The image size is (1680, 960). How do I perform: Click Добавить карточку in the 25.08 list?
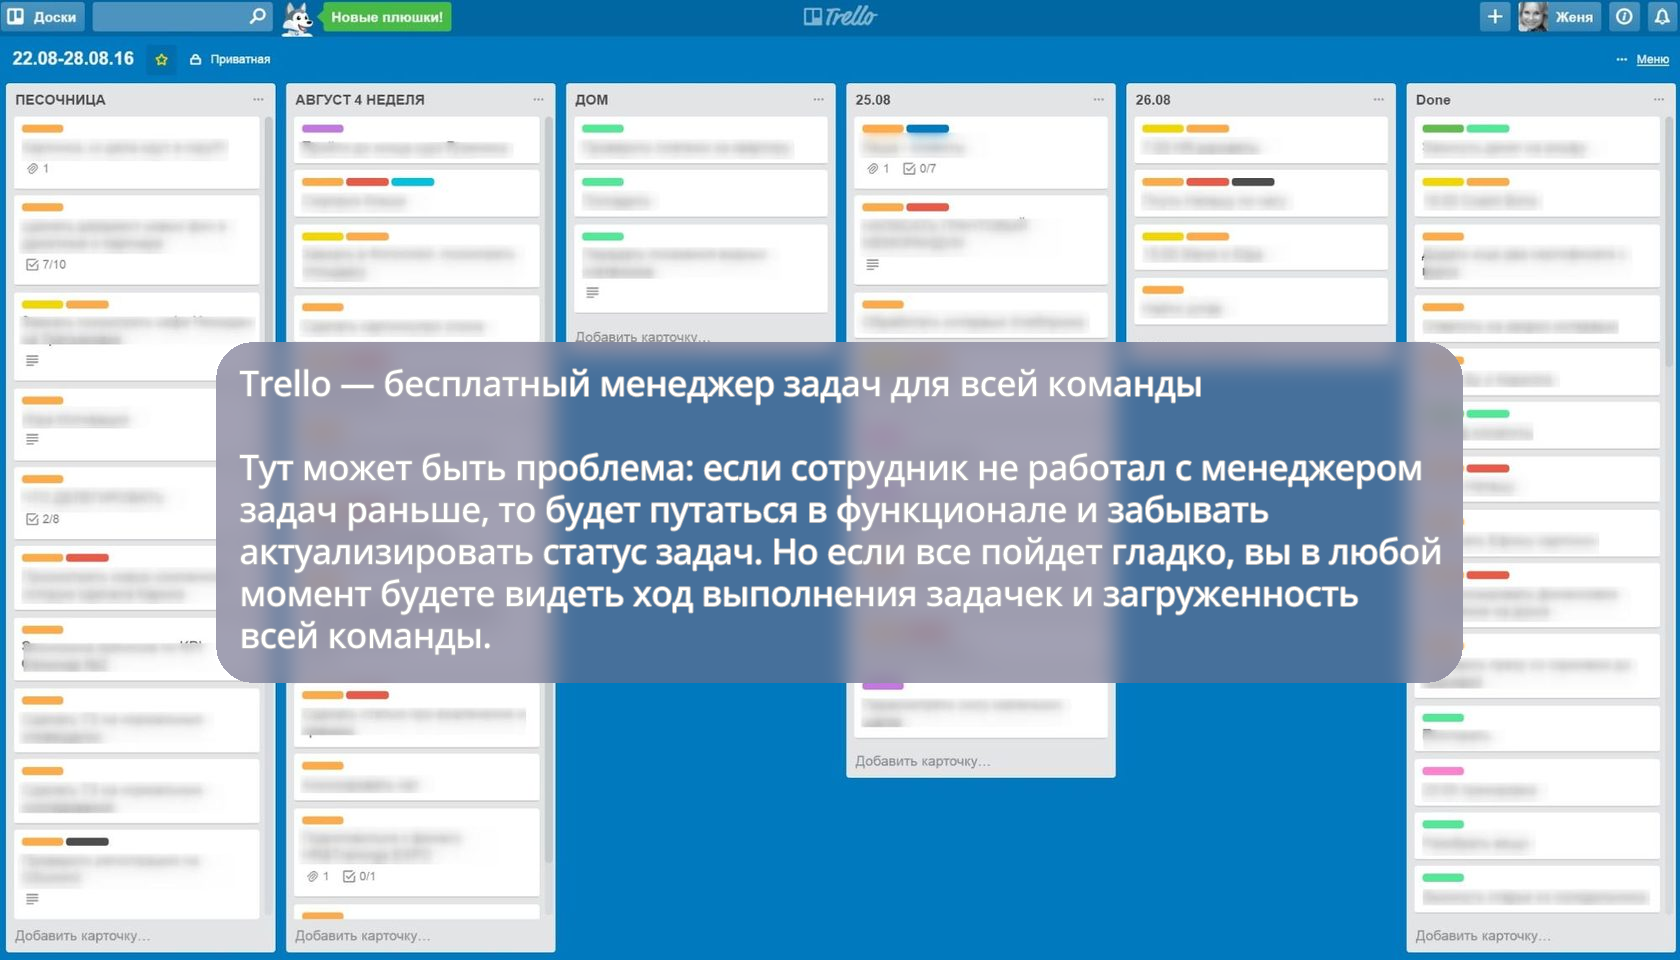pyautogui.click(x=922, y=761)
